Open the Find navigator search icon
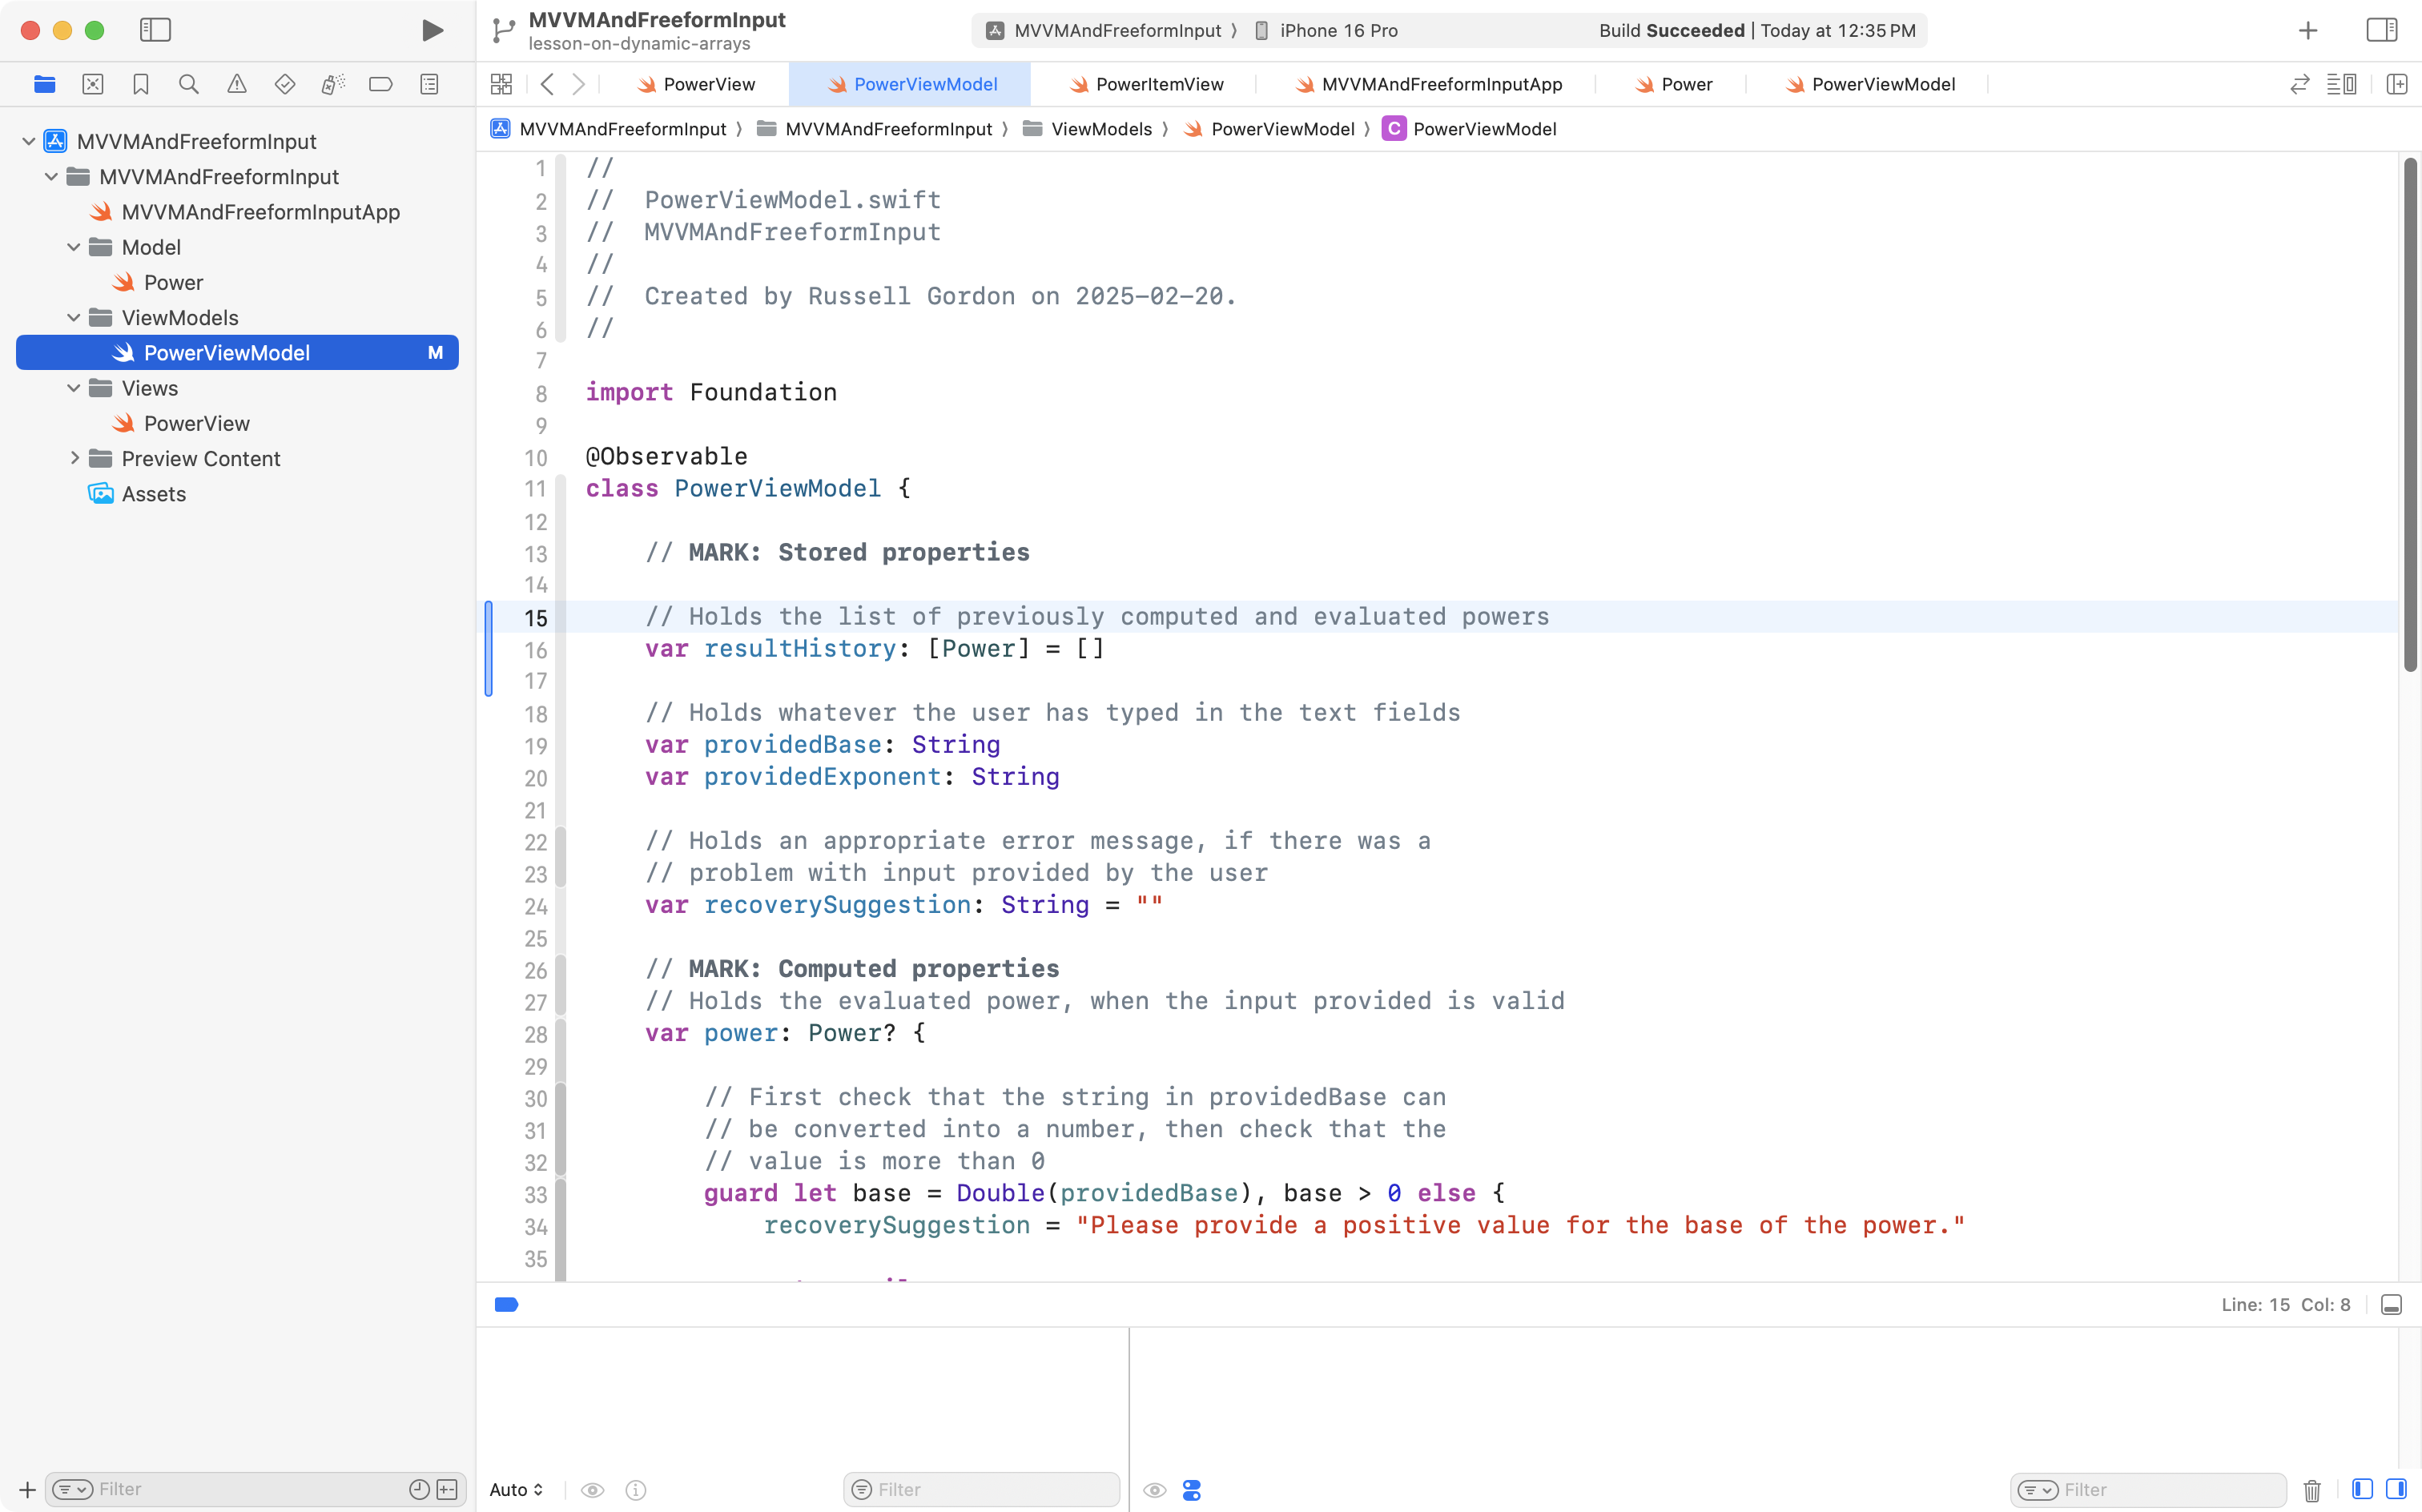The height and width of the screenshot is (1512, 2422). pyautogui.click(x=188, y=84)
